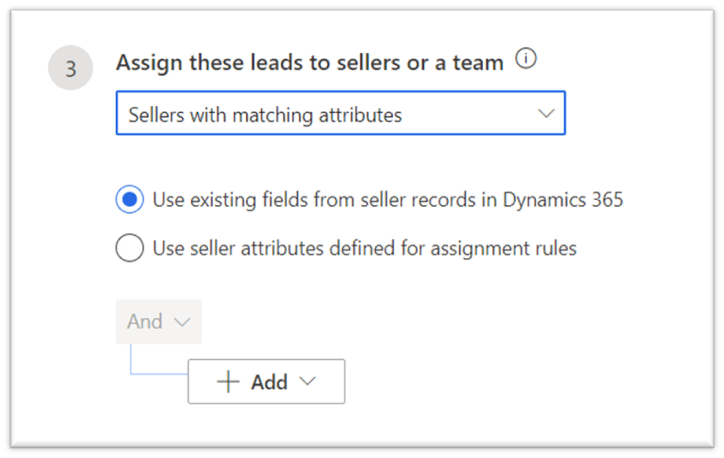
Task: Select the seller attributes radio button circle
Action: click(x=129, y=248)
